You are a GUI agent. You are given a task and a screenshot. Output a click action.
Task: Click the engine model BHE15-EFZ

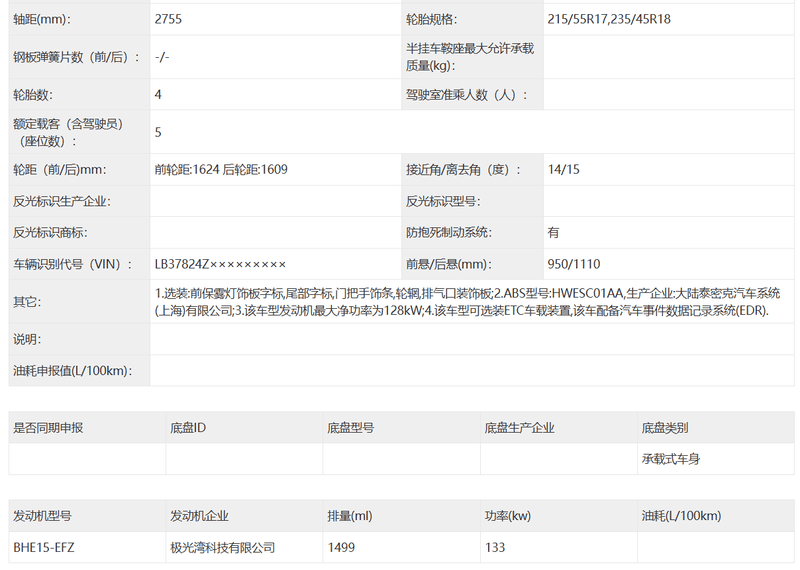point(44,547)
